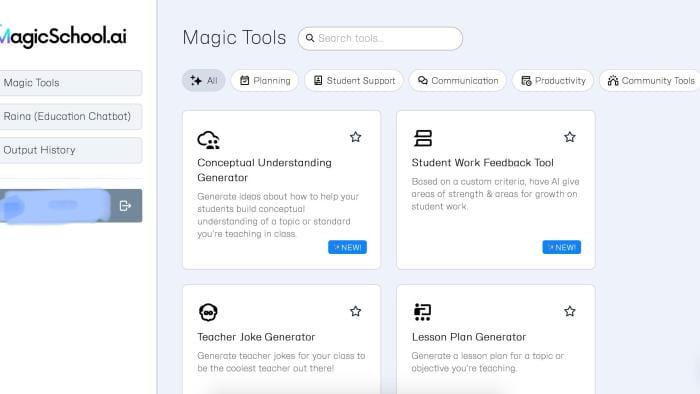
Task: Open the Teacher Joke Generator title
Action: pyautogui.click(x=256, y=337)
